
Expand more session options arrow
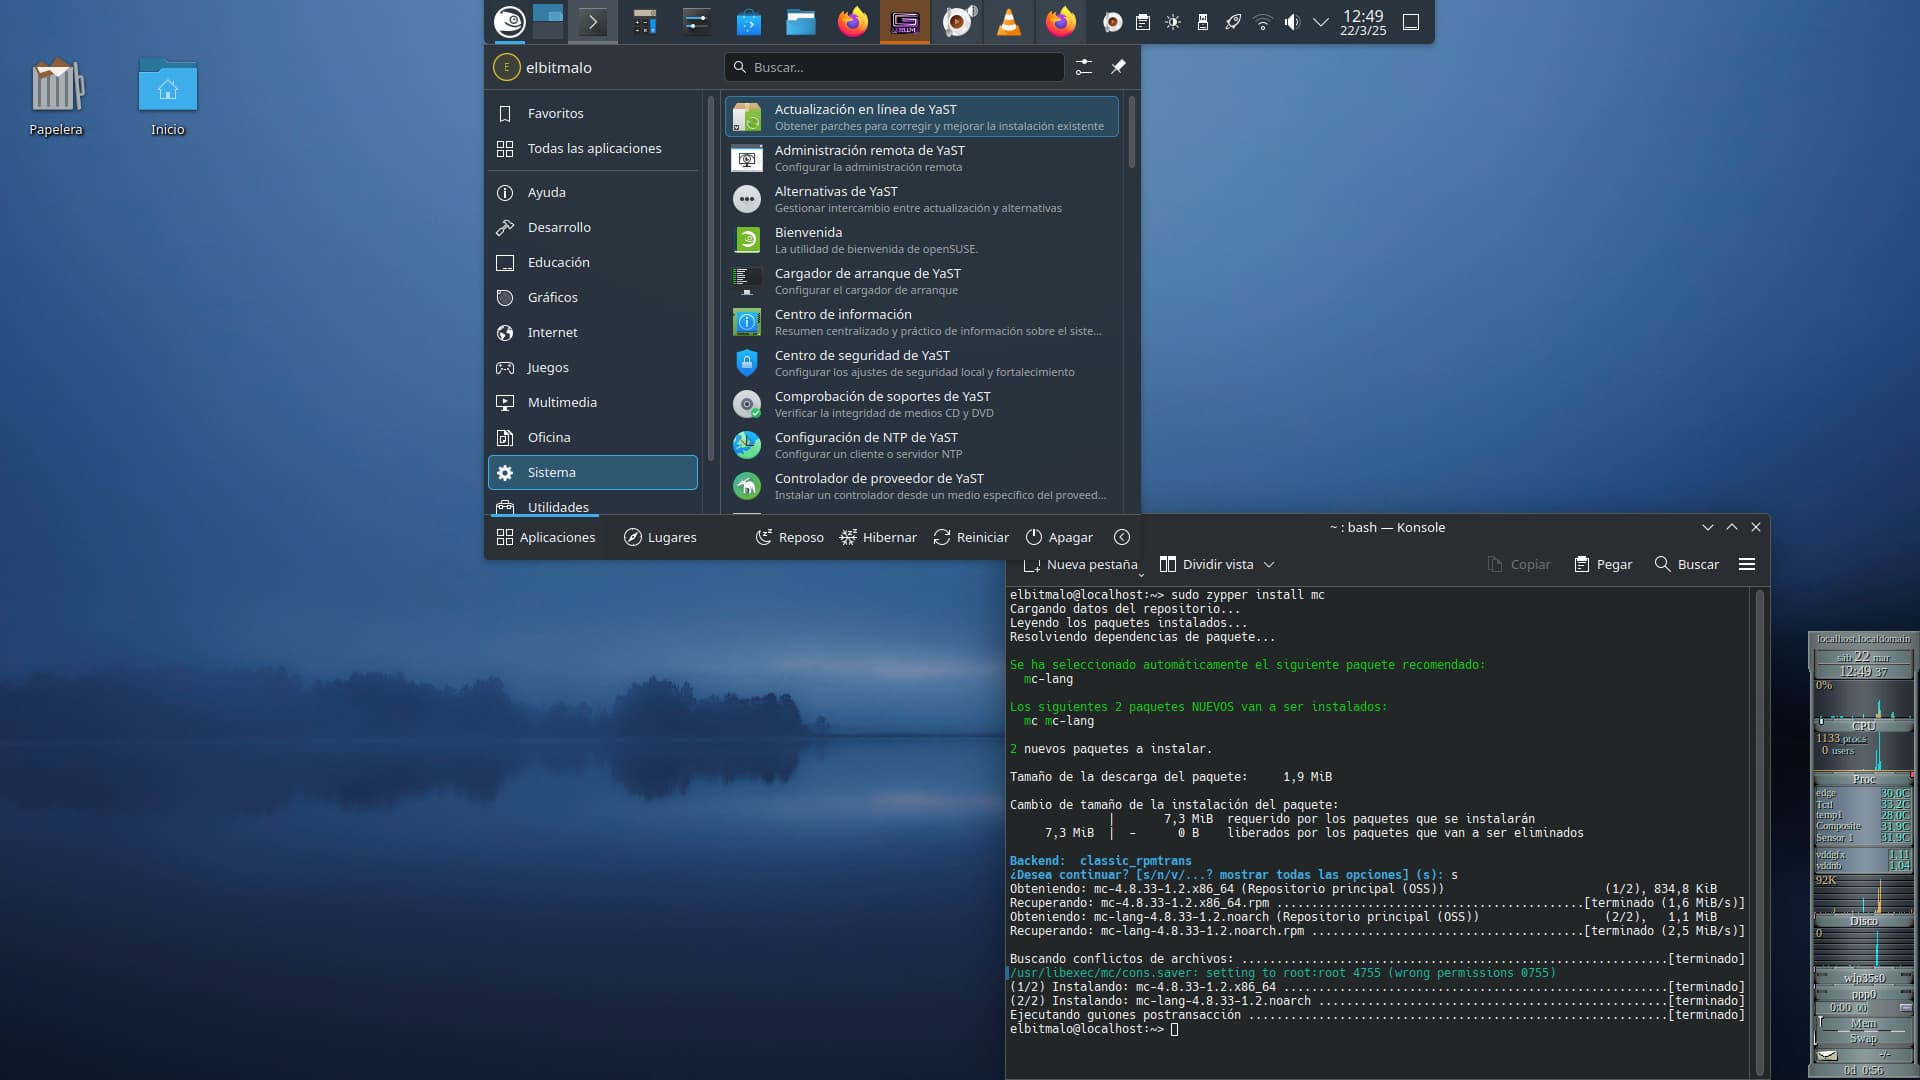pyautogui.click(x=1122, y=538)
